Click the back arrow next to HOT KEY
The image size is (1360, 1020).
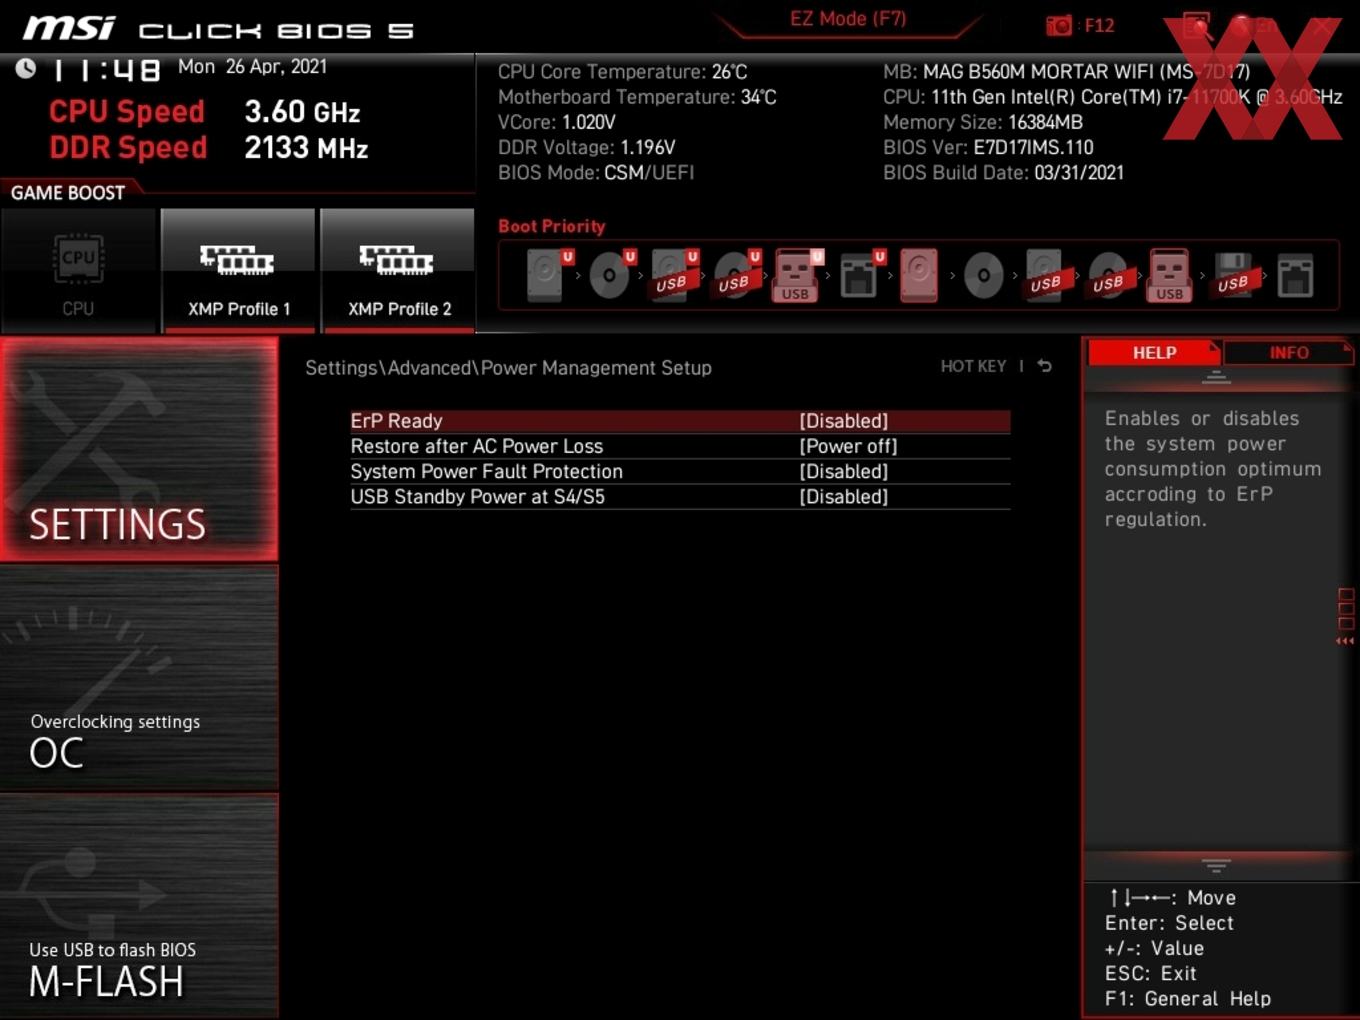tap(1044, 366)
